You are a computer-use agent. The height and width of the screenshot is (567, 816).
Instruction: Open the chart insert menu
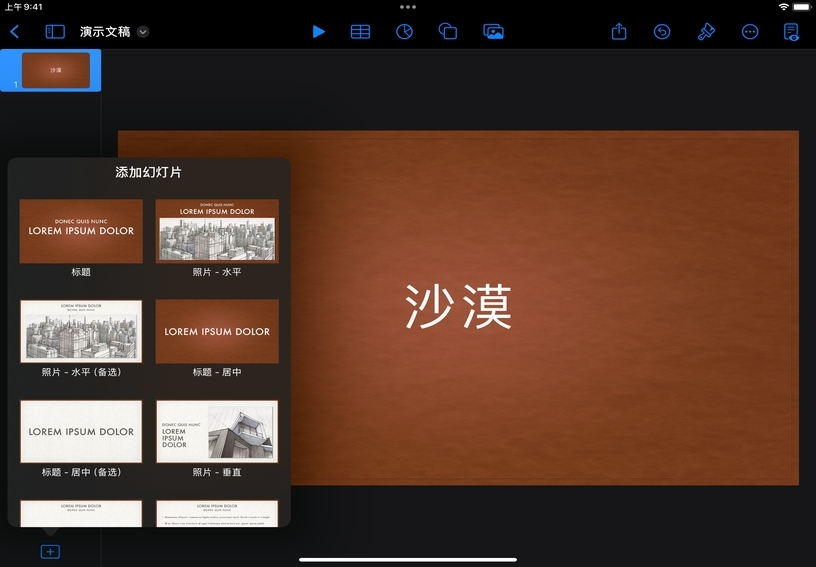click(x=404, y=32)
